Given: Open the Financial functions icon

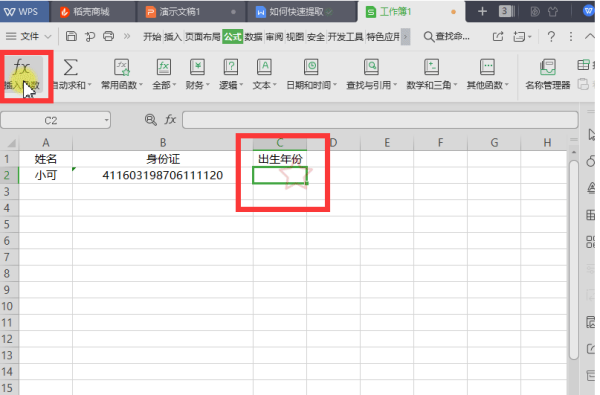Looking at the screenshot, I should [197, 67].
